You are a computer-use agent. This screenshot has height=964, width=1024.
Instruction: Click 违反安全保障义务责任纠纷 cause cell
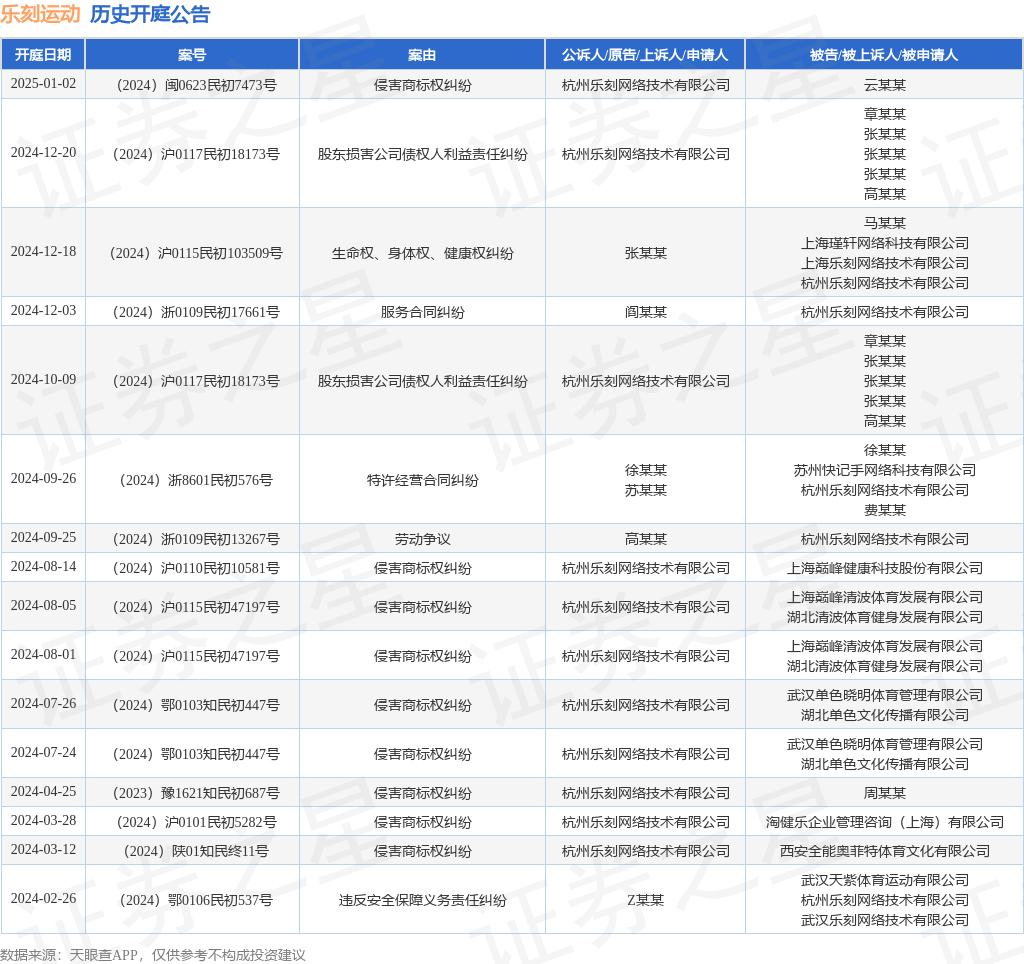tap(422, 900)
